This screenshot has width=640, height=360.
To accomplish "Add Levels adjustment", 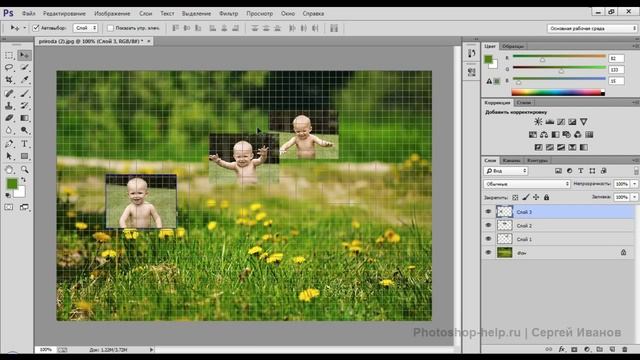I will [550, 122].
